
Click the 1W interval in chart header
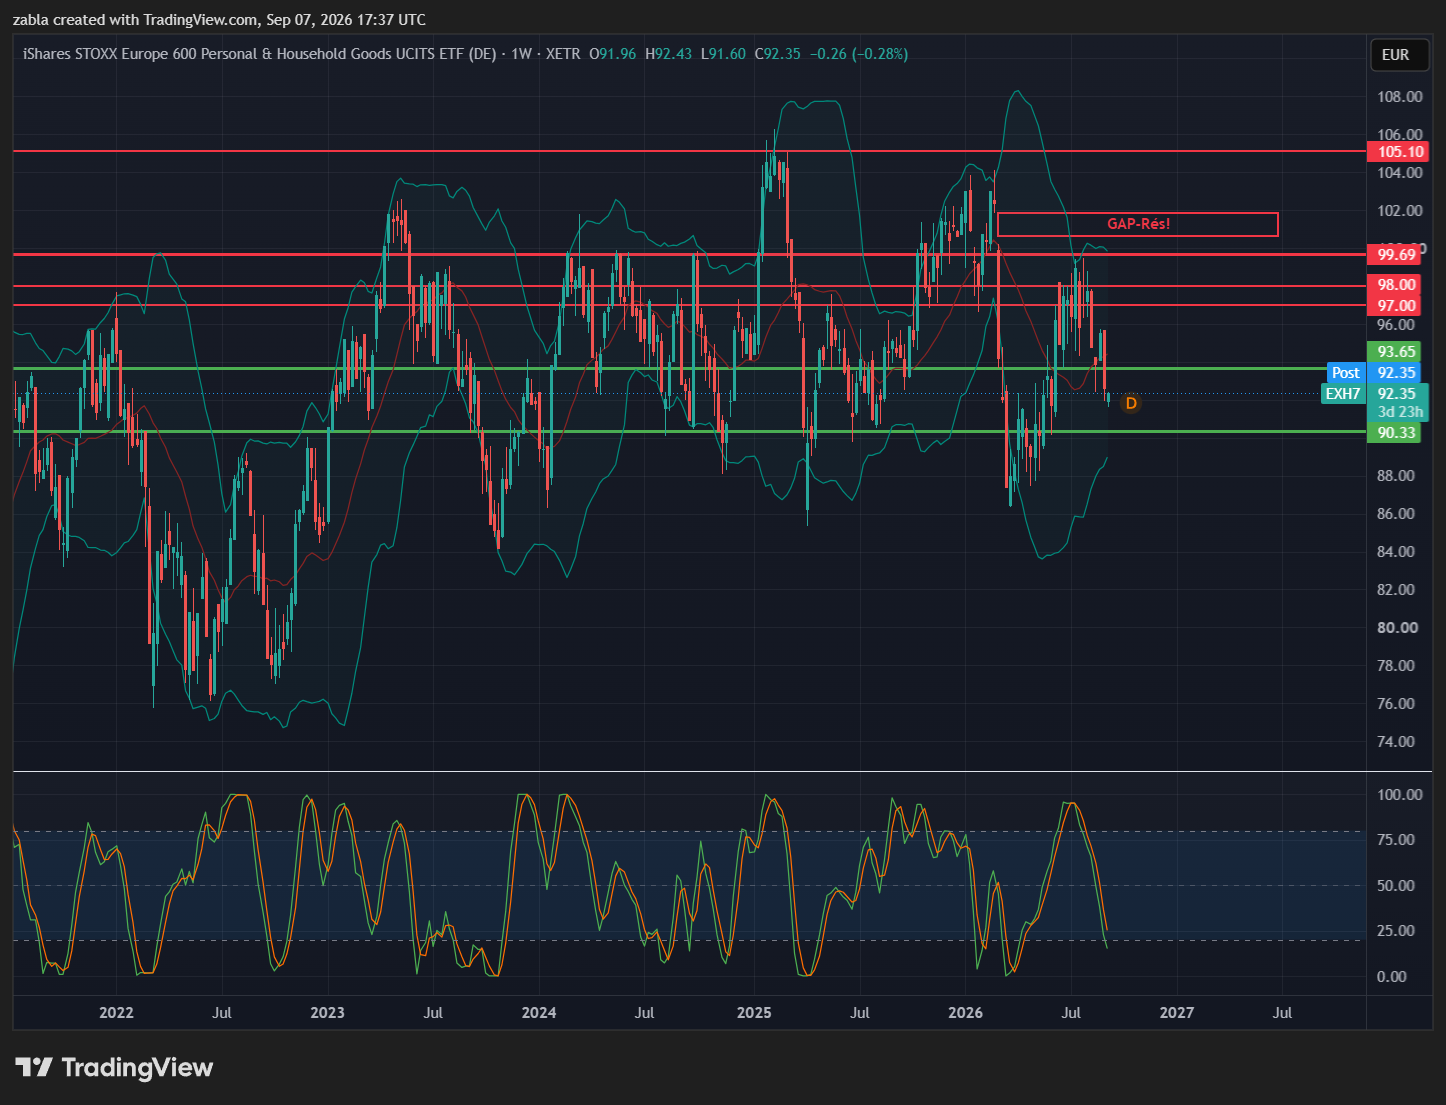pos(521,54)
